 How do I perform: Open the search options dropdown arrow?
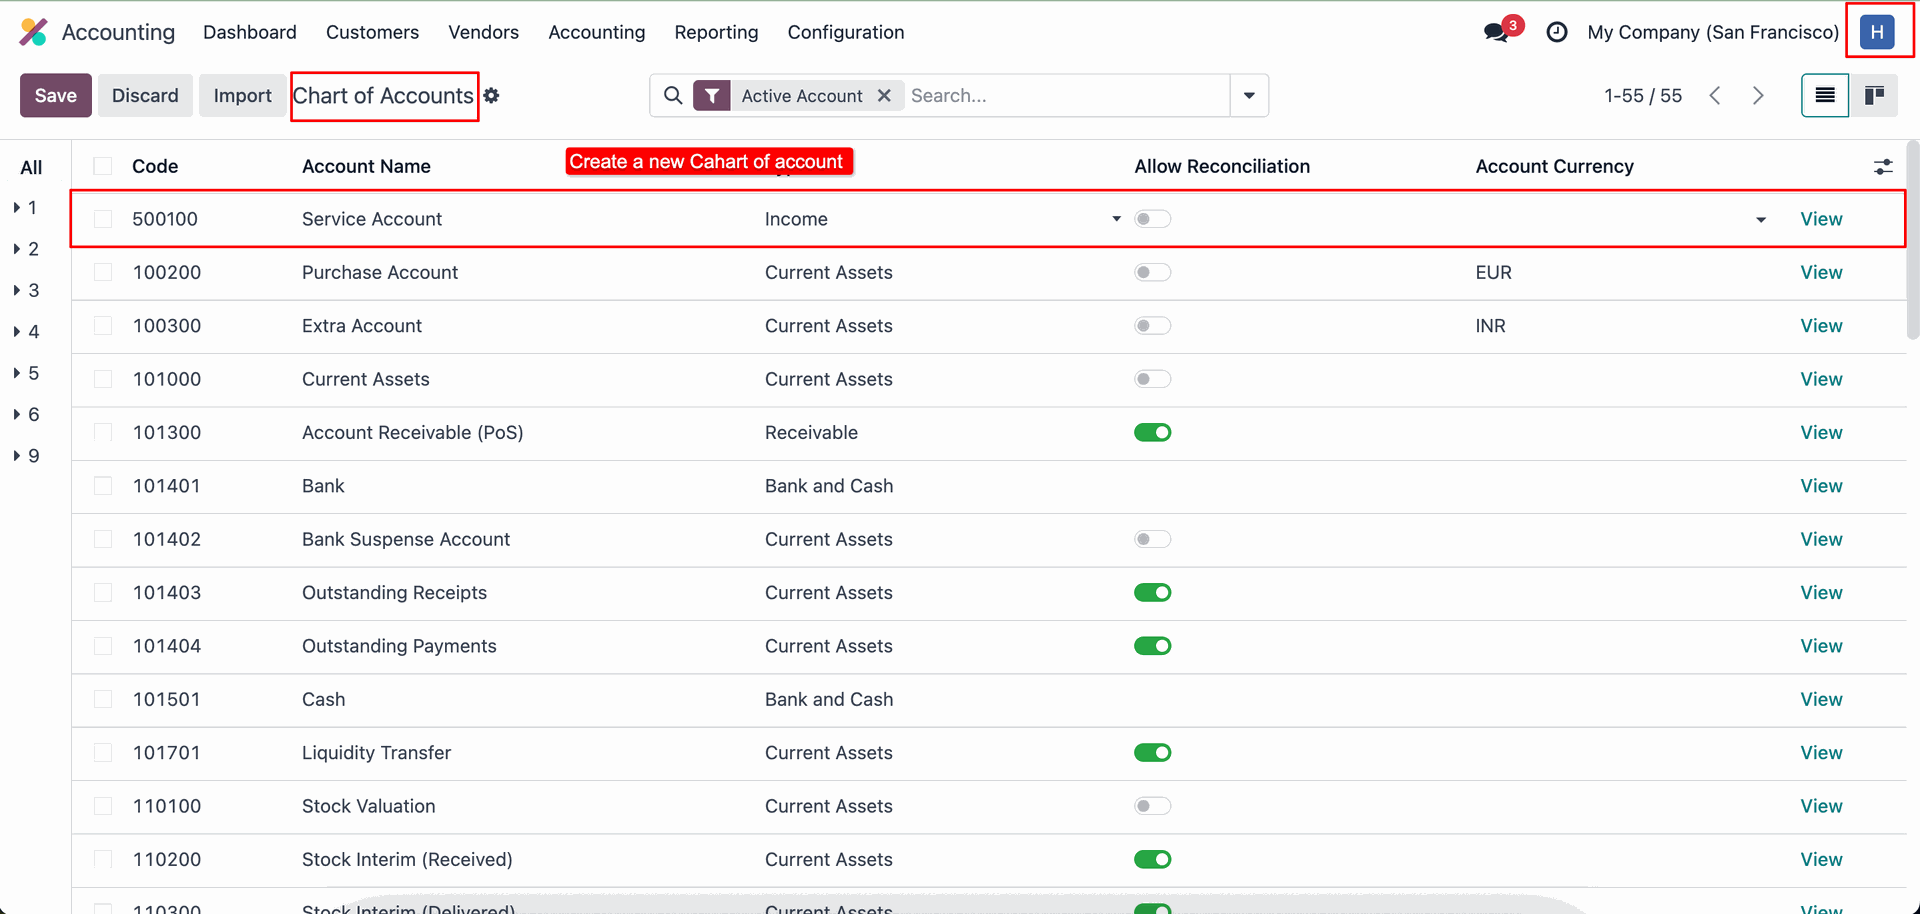[1249, 96]
